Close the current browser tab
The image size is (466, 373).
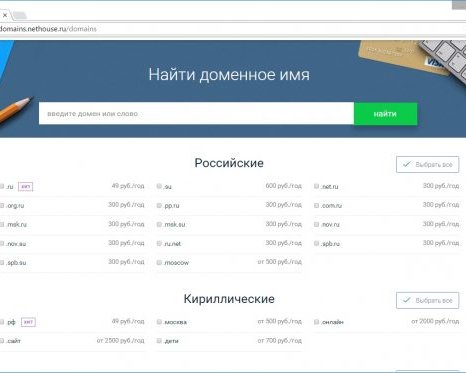tap(5, 15)
